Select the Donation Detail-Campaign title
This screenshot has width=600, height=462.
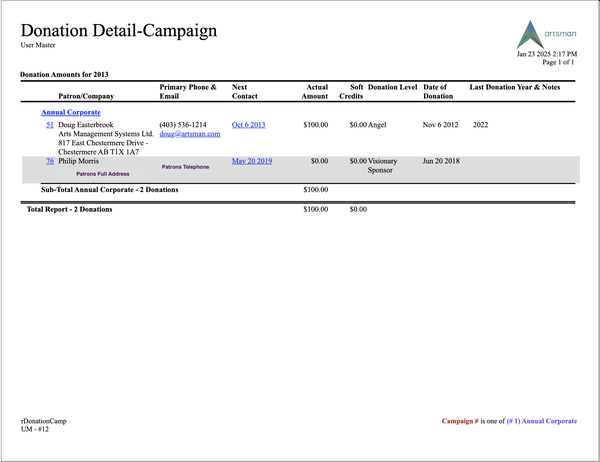tap(119, 30)
